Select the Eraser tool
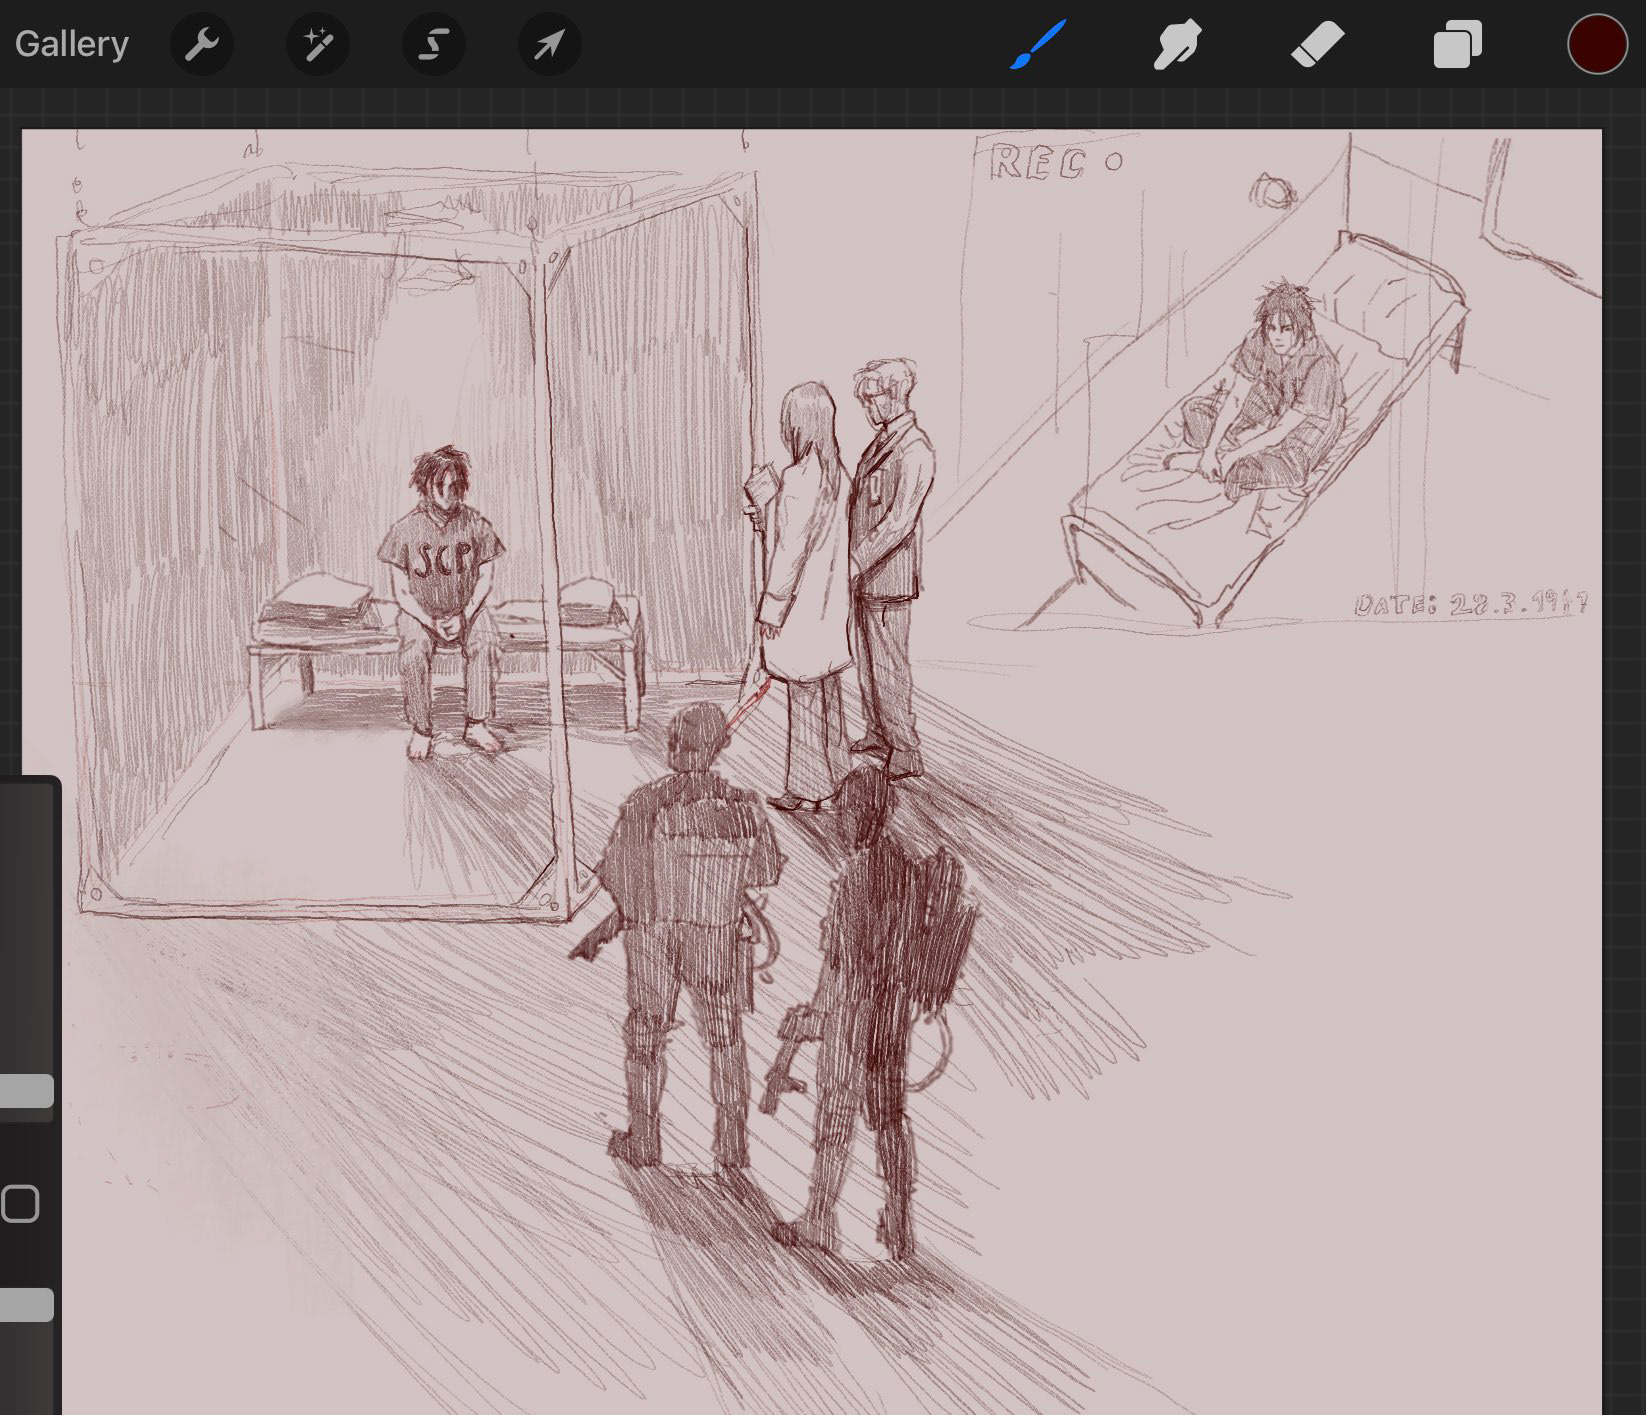Screen dimensions: 1646x1415 [1317, 45]
